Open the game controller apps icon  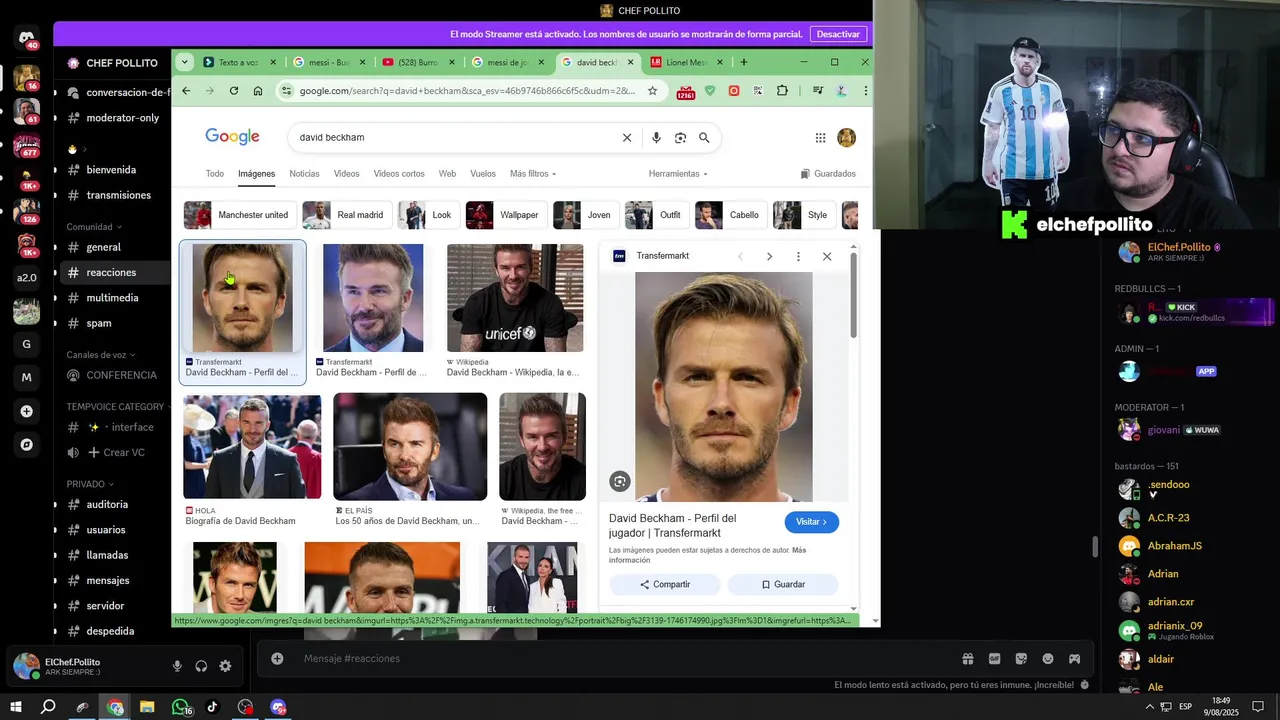(1074, 658)
